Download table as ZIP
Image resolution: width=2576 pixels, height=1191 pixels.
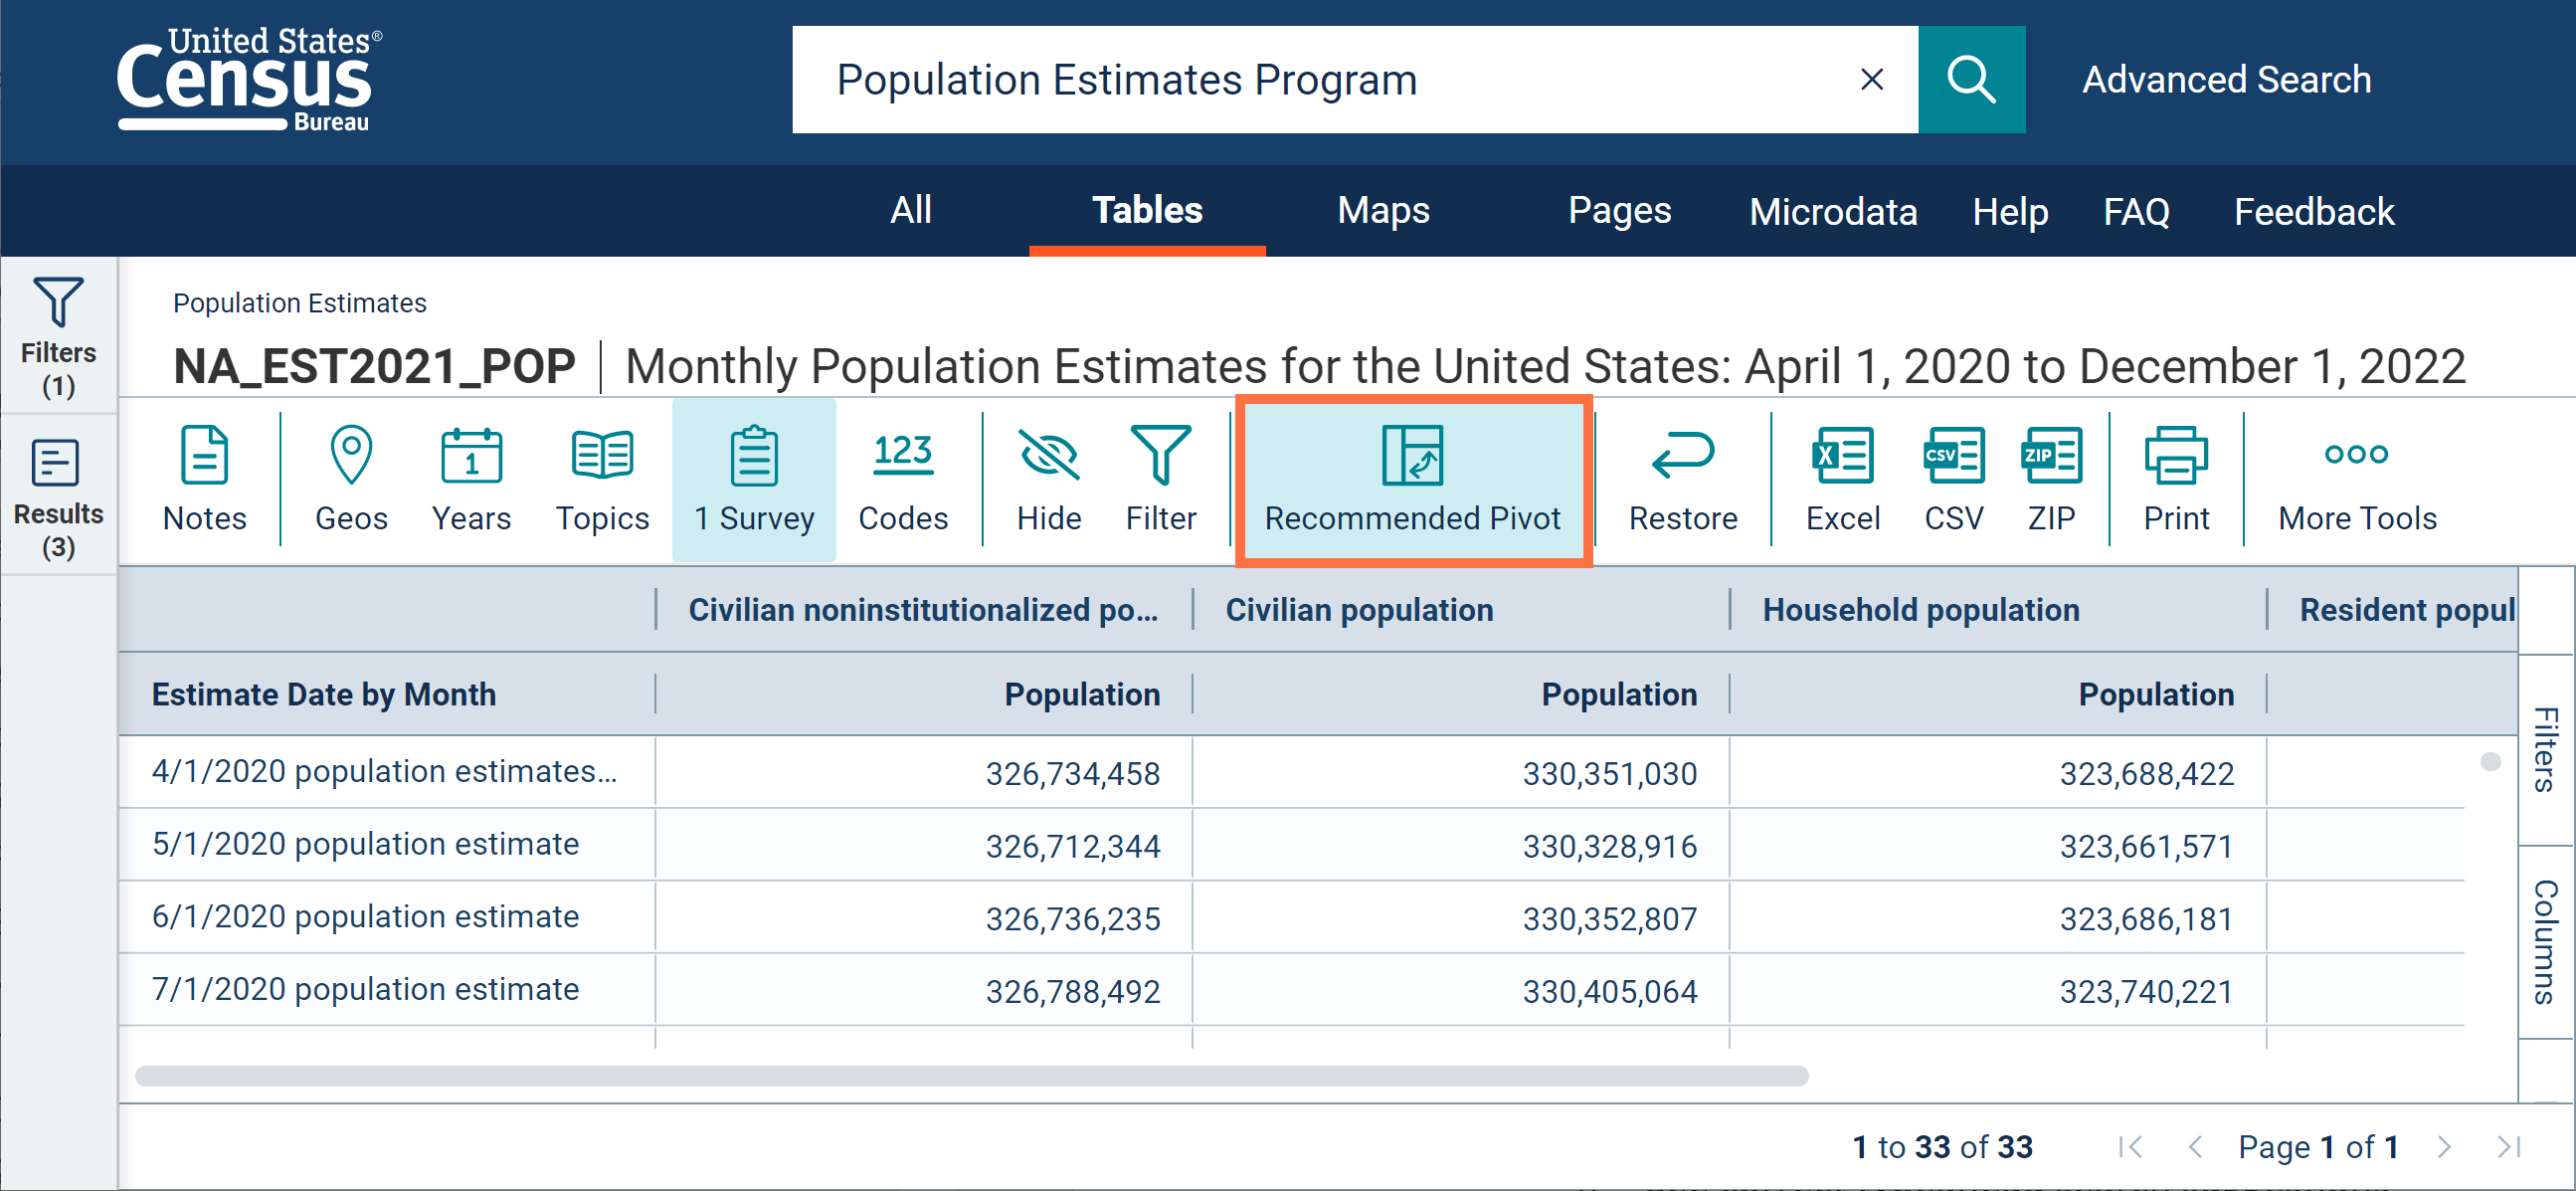pyautogui.click(x=2051, y=480)
